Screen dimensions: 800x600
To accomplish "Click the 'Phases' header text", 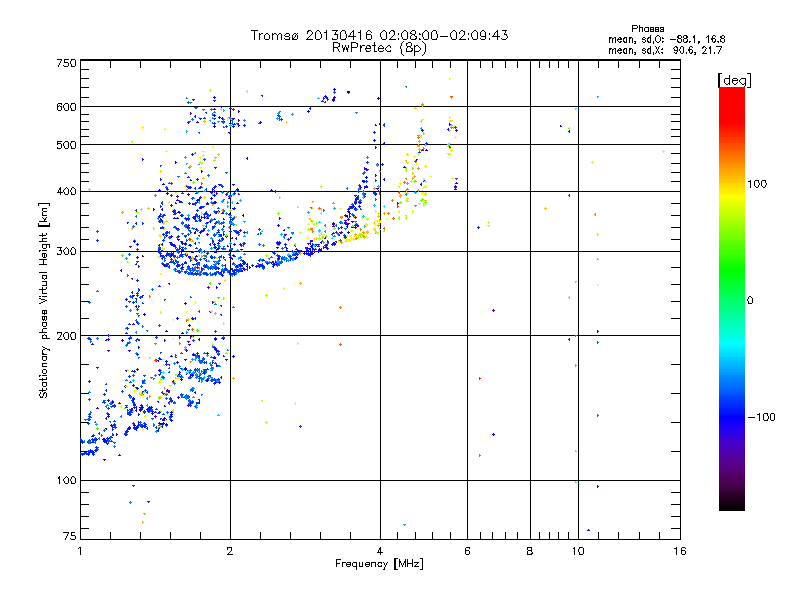I will [647, 29].
